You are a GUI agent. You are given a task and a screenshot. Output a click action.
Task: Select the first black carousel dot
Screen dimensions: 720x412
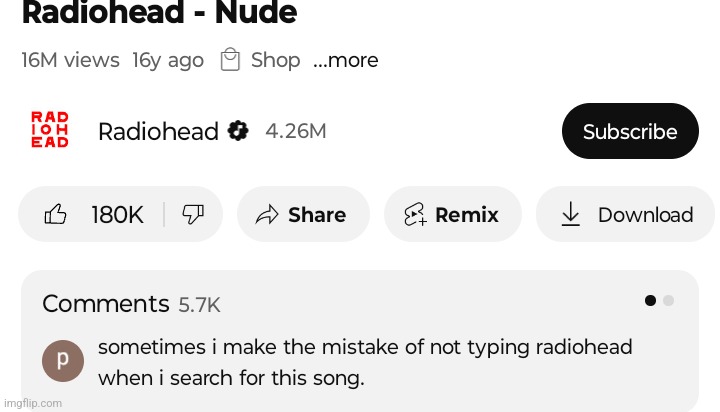pos(650,300)
